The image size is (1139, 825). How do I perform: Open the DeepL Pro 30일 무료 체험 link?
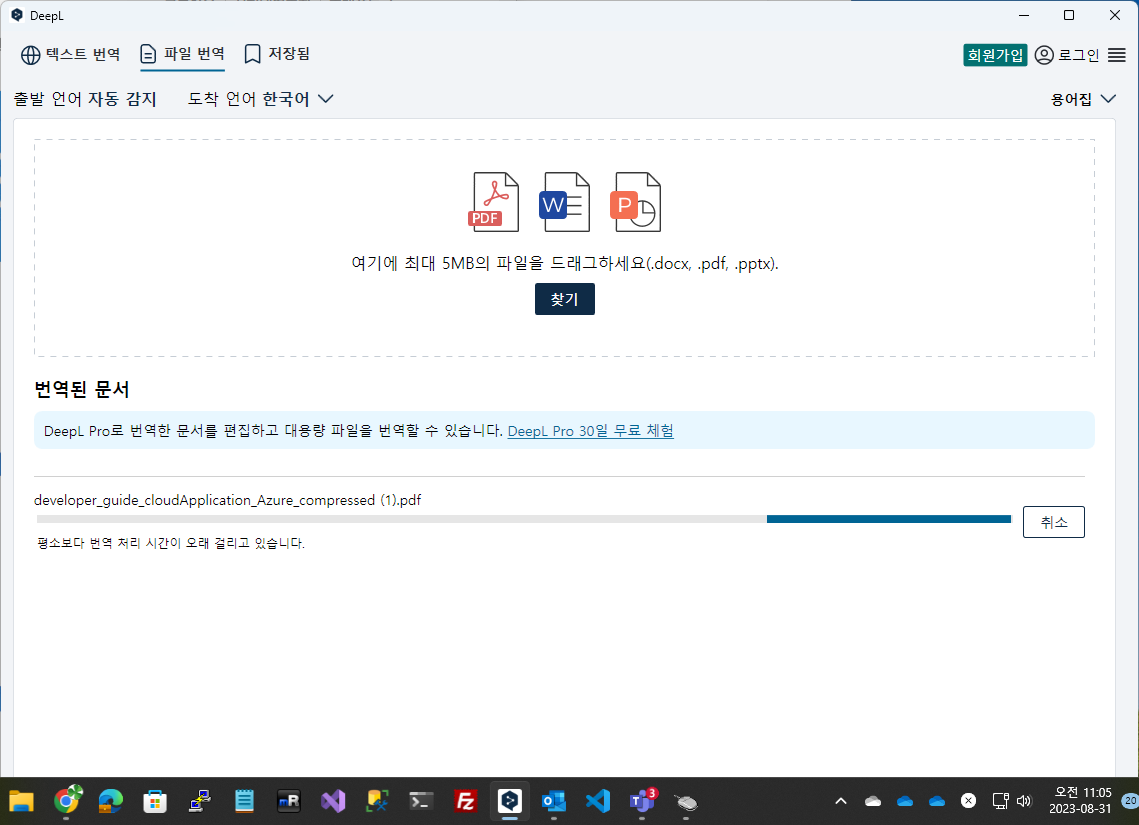(590, 431)
